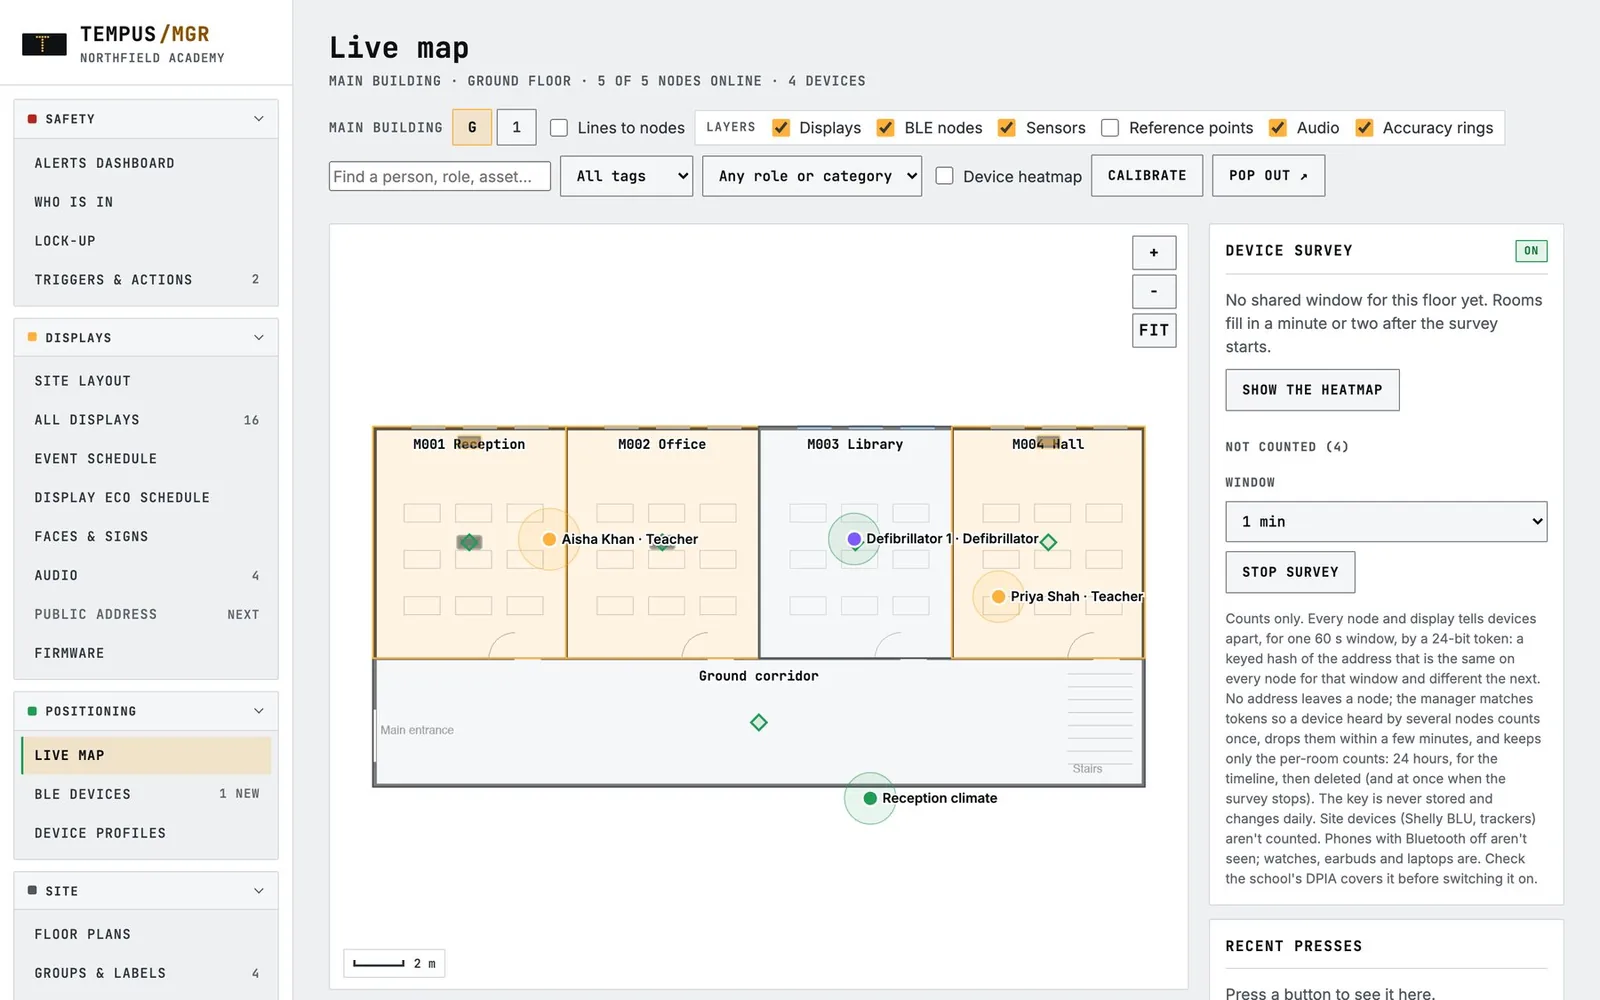Open Floor Plans in sidebar
The height and width of the screenshot is (1000, 1600).
coord(146,934)
